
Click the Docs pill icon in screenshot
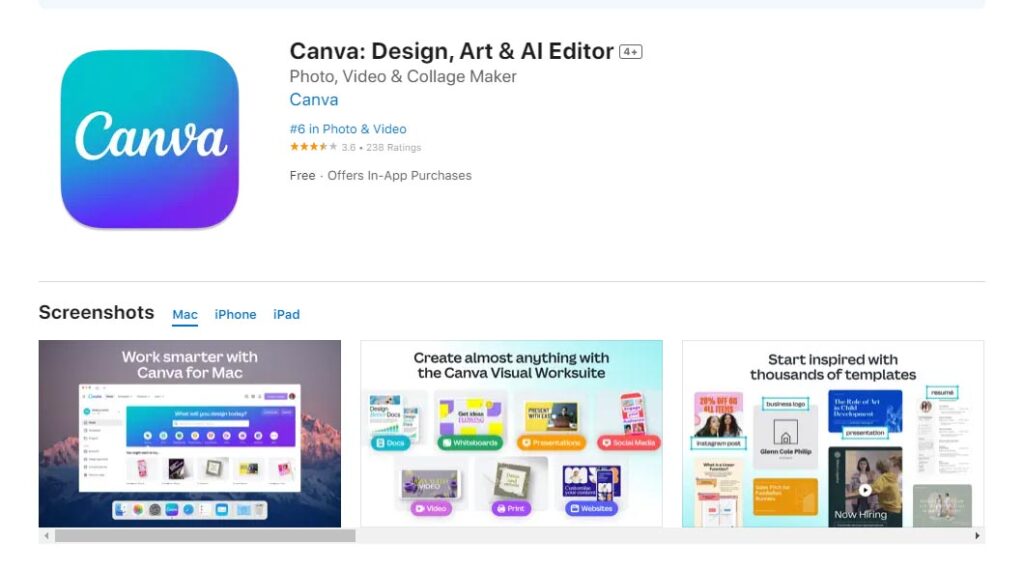[390, 443]
